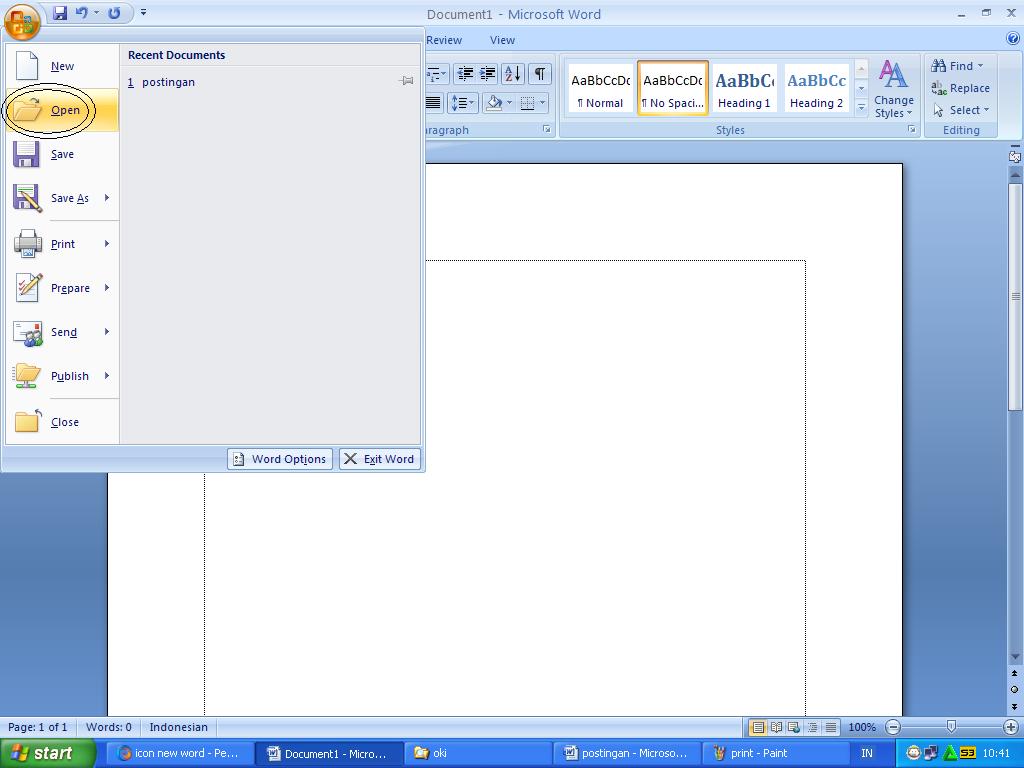Screen dimensions: 1024x768
Task: Open the Select dropdown in Editing
Action: pos(960,110)
